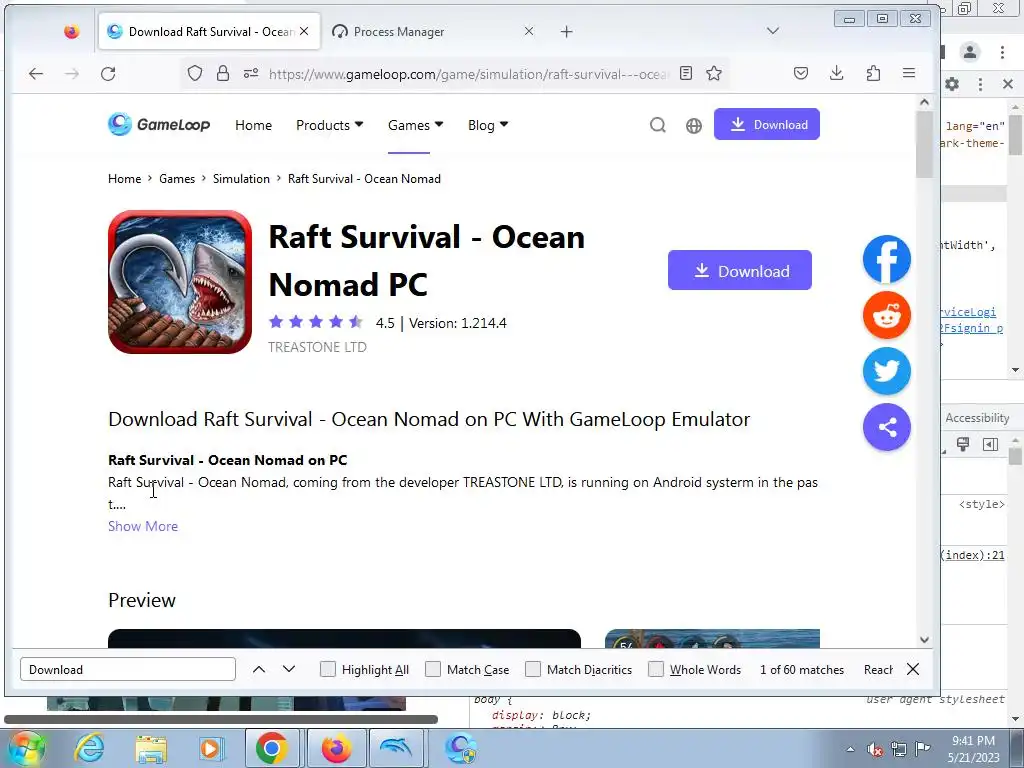1024x768 pixels.
Task: Open Simulation breadcrumb link
Action: [241, 179]
